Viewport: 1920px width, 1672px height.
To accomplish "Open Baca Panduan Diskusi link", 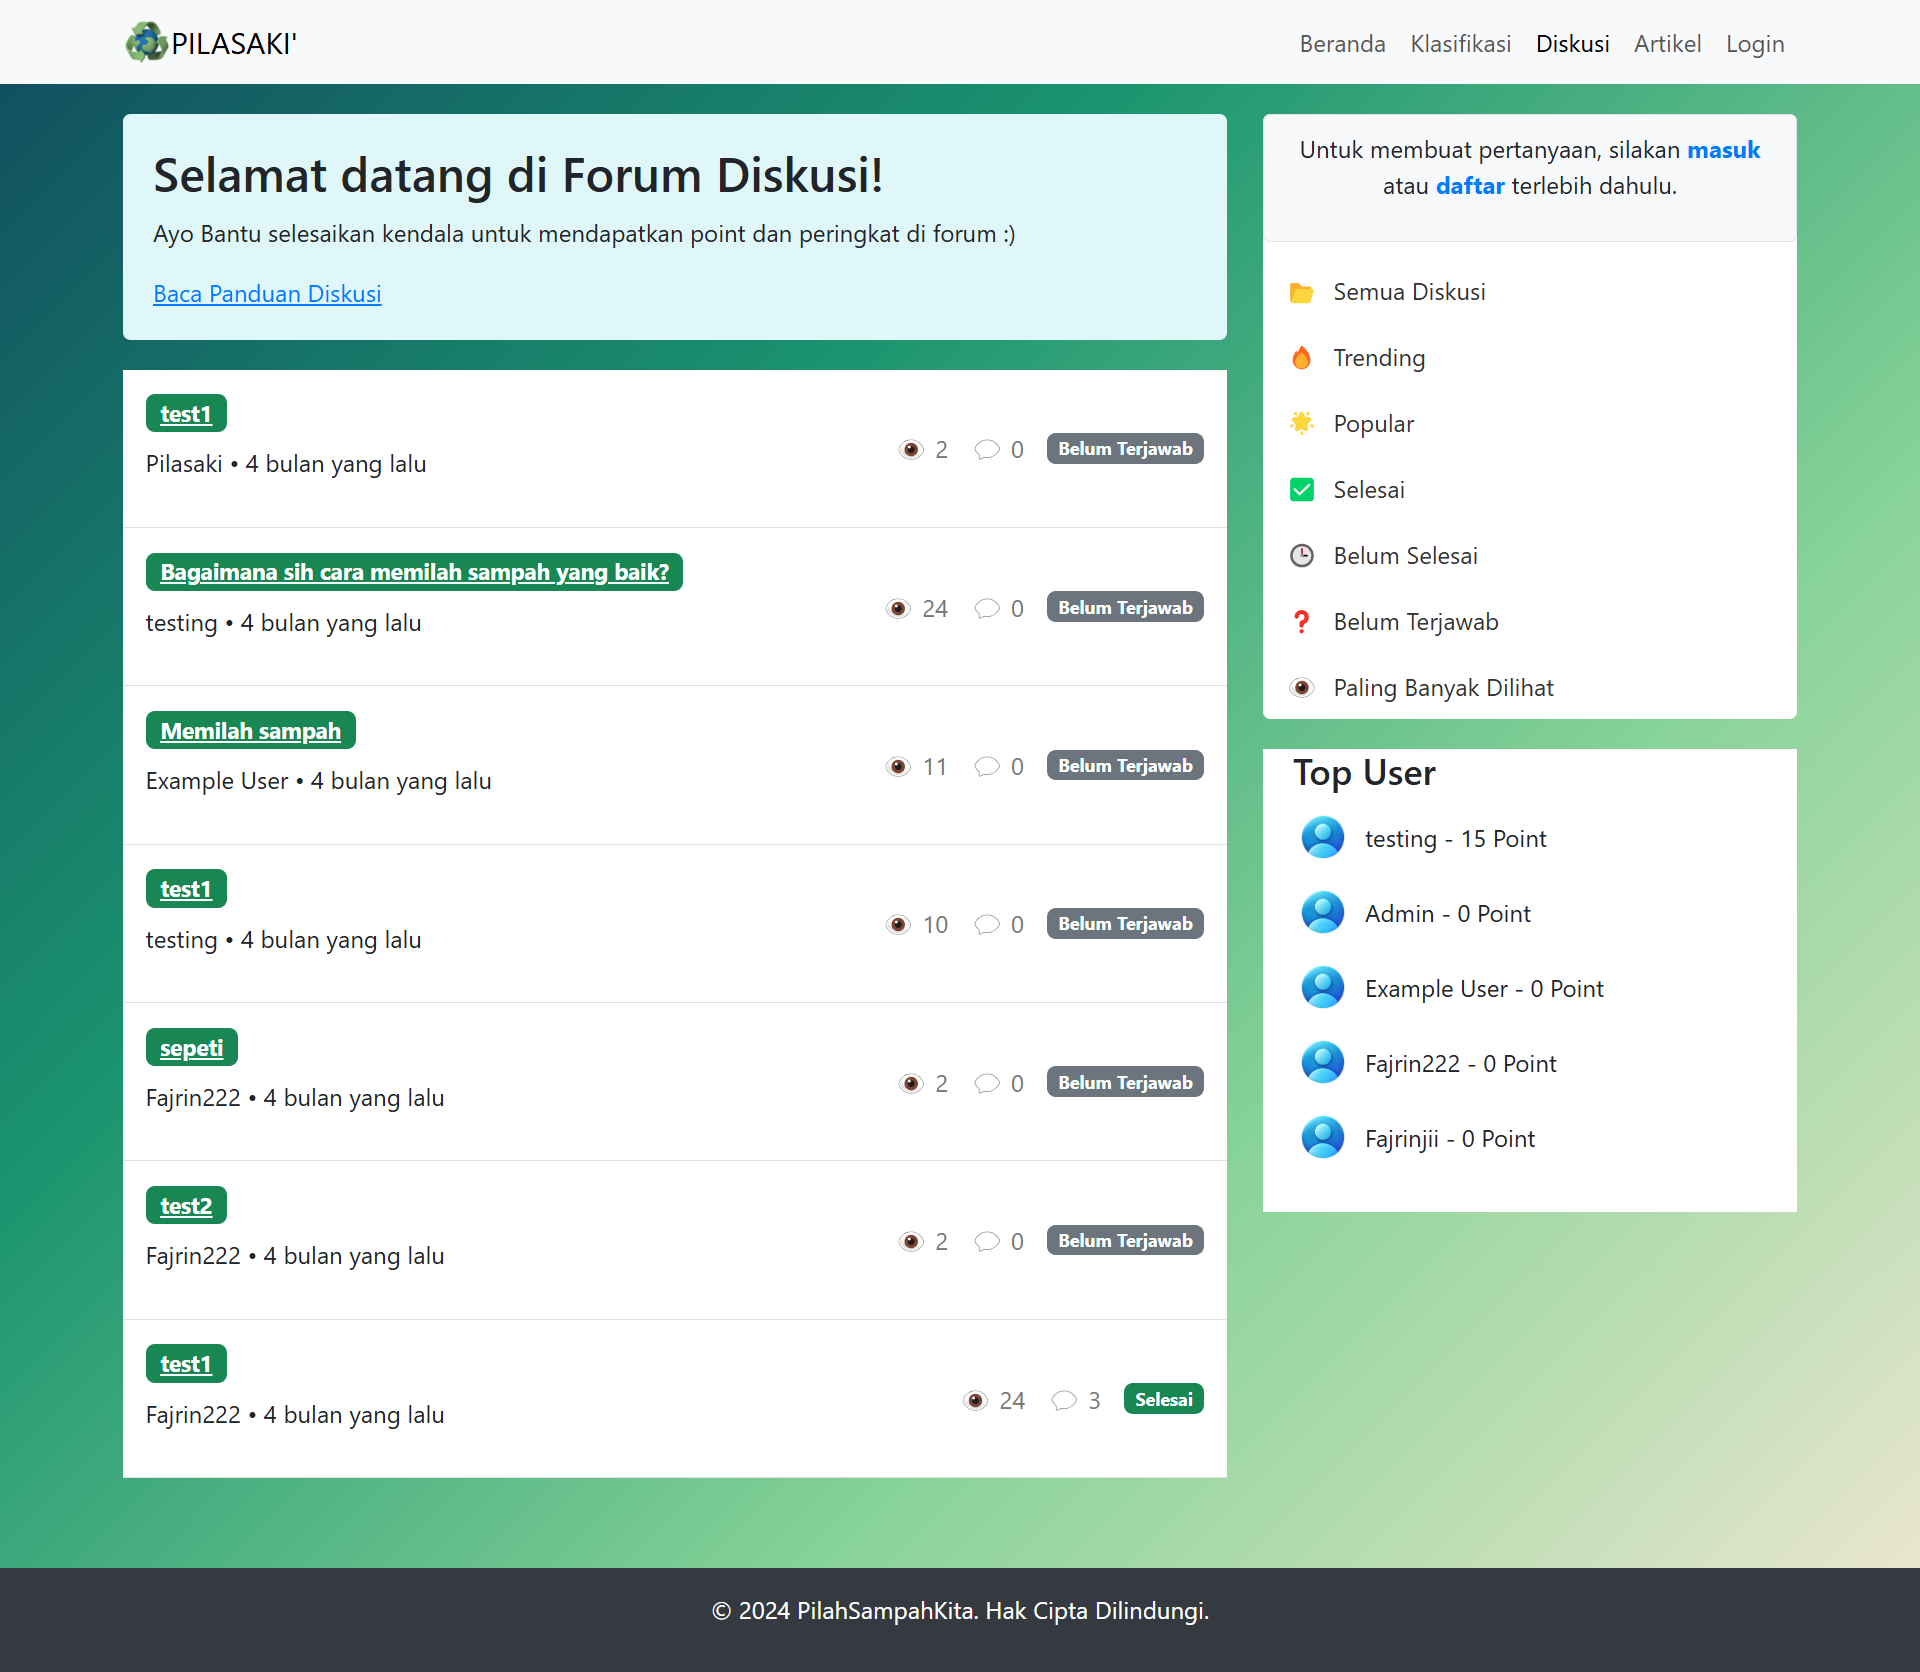I will tap(267, 294).
